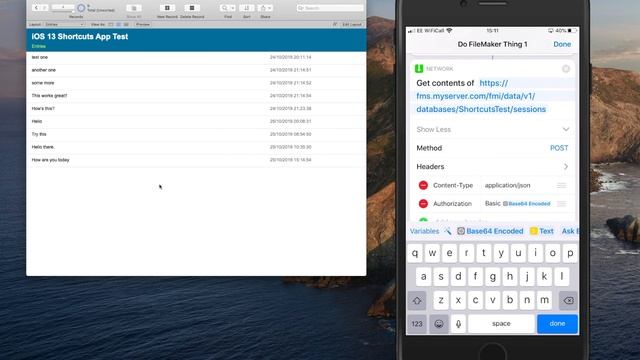Select the "some more" entry row

tap(196, 83)
